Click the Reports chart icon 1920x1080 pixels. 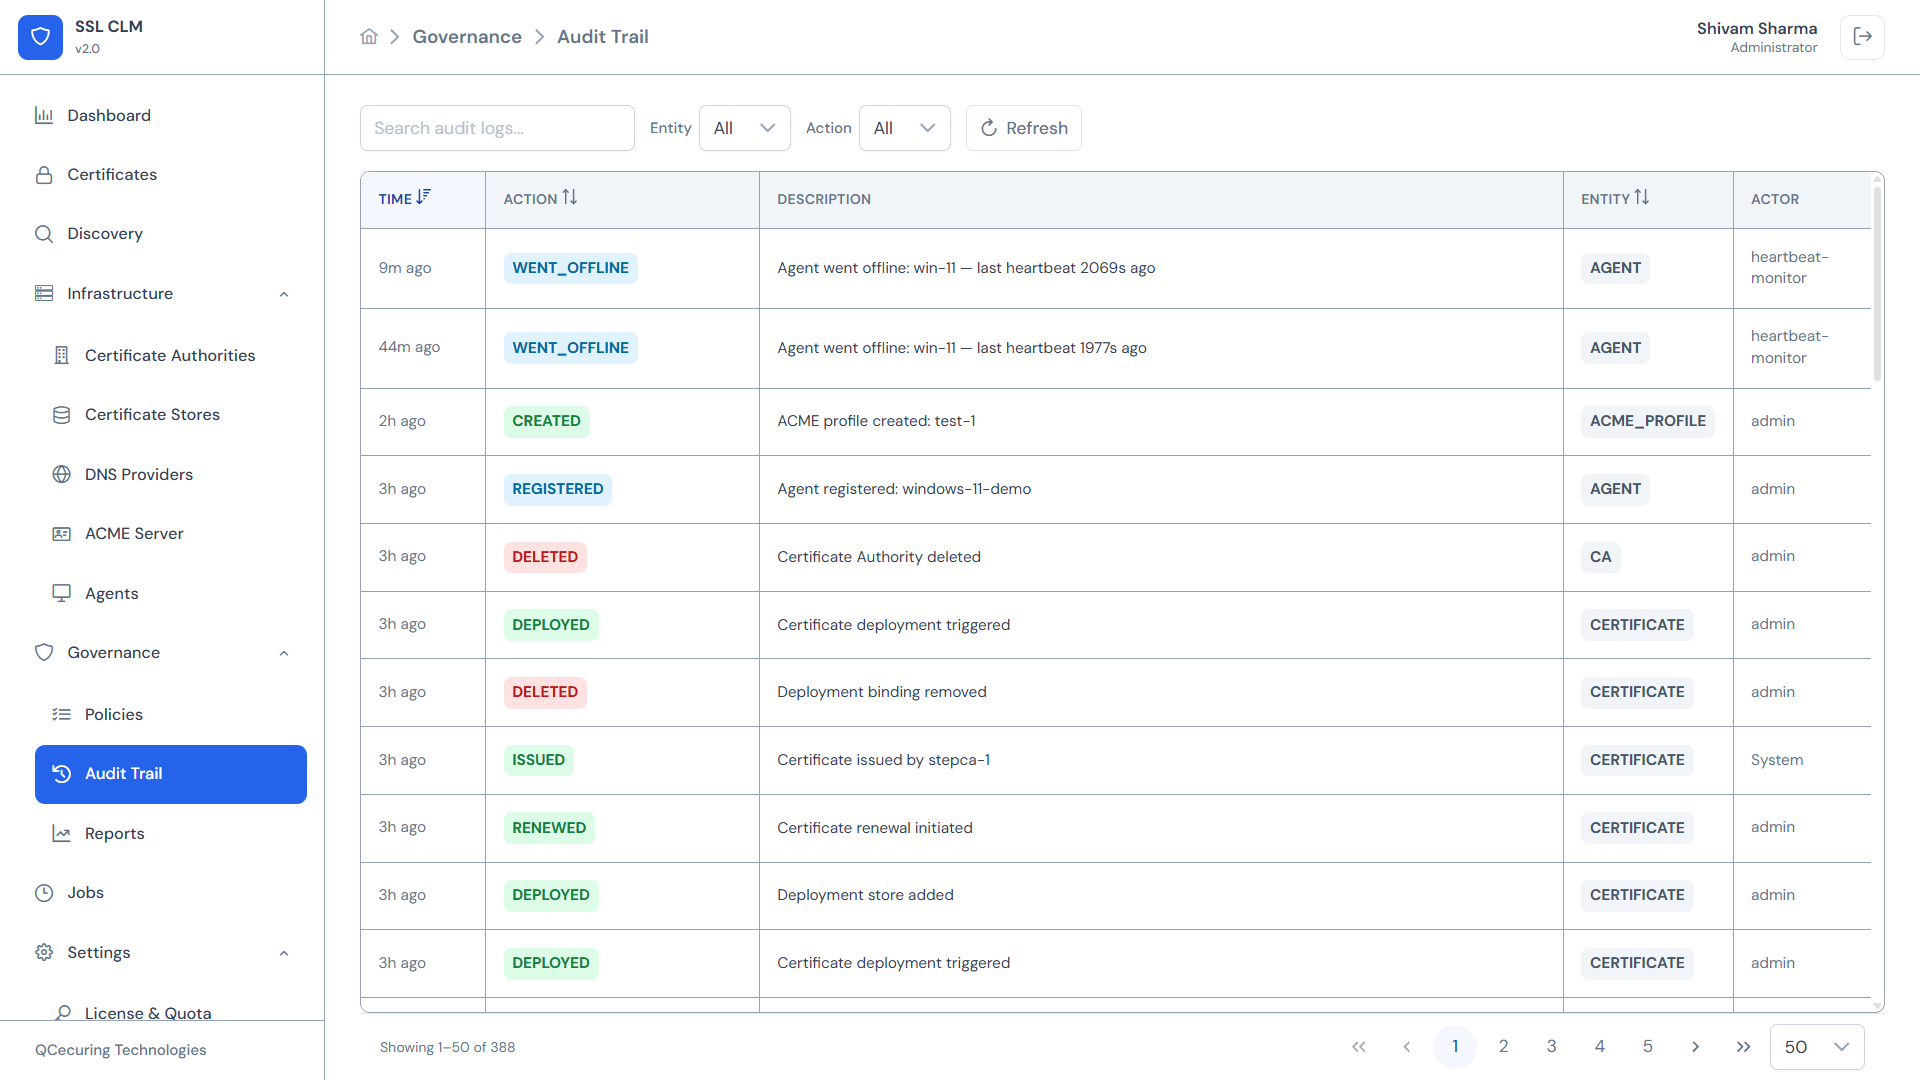click(x=62, y=834)
